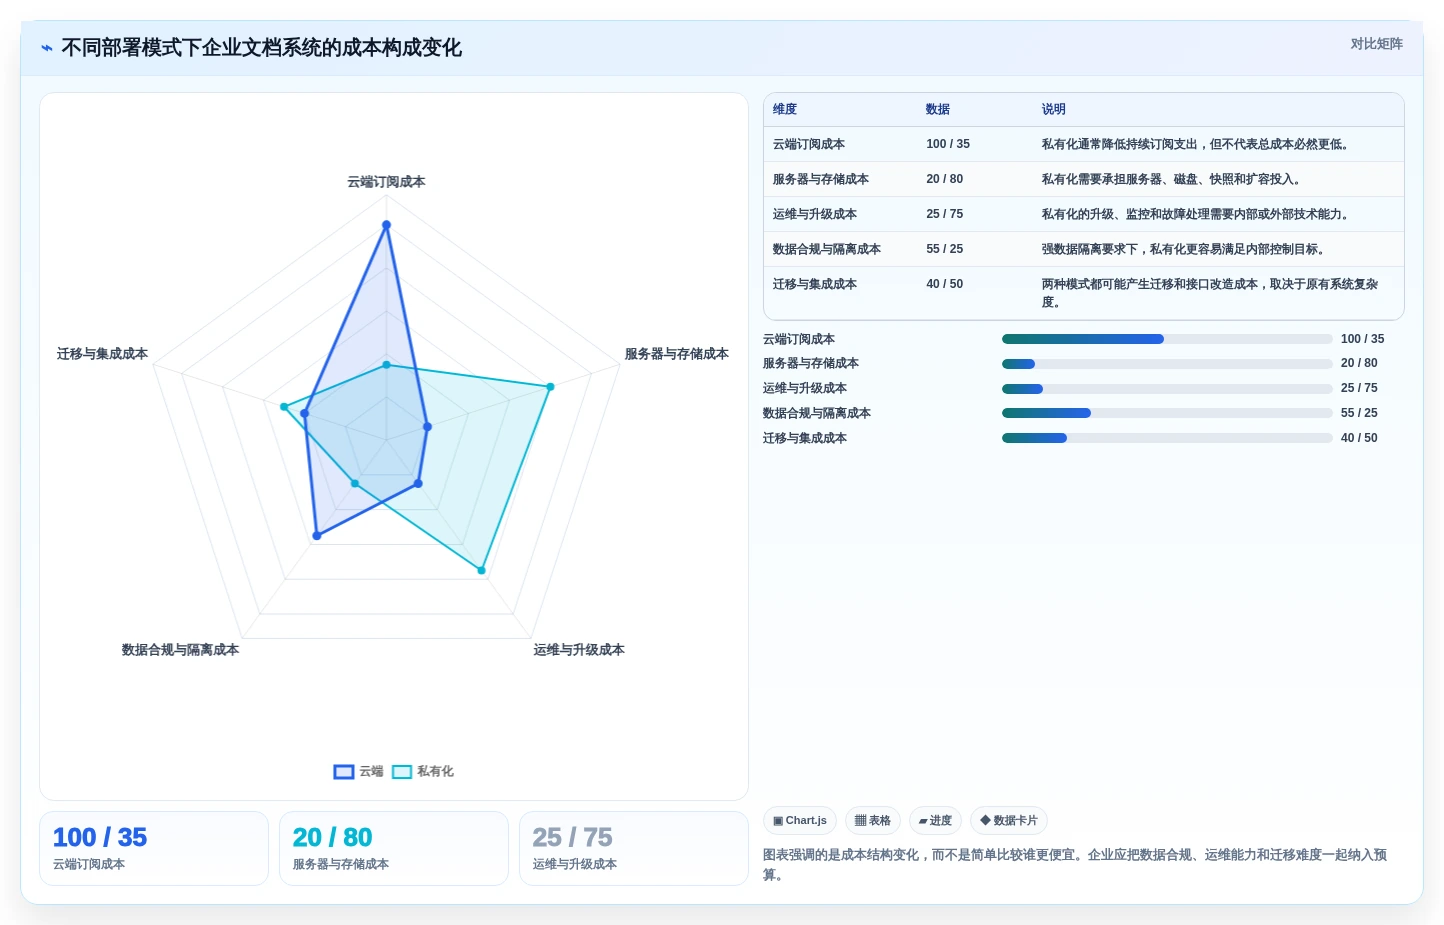
Task: Select the Chart.js tag chip
Action: pyautogui.click(x=800, y=821)
